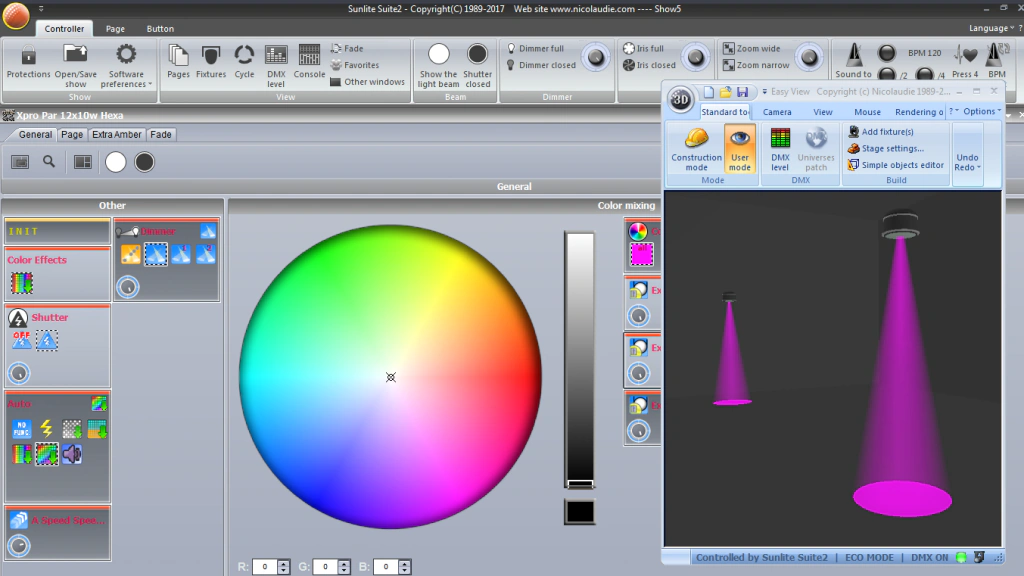Click the Color Effects rainbow icon

pos(22,283)
